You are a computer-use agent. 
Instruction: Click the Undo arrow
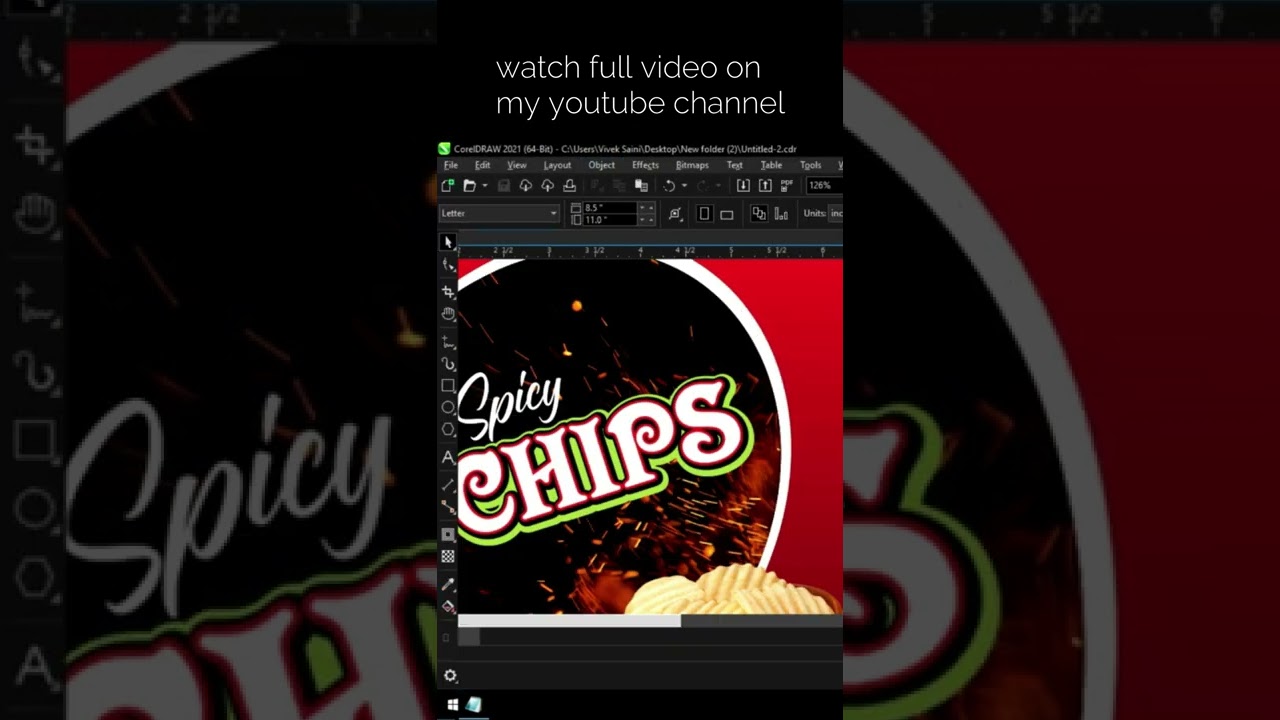(x=669, y=186)
